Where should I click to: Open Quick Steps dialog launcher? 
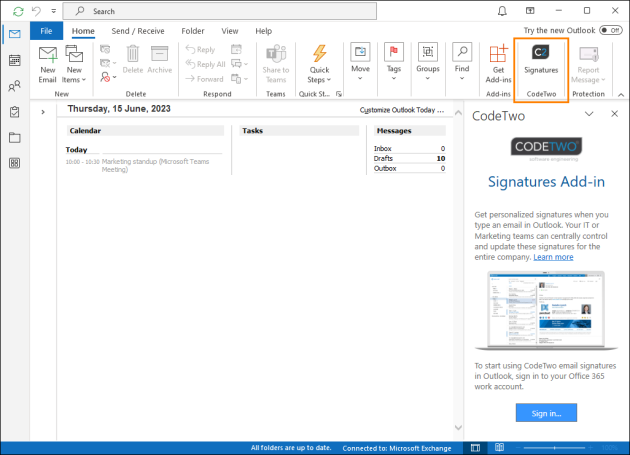coord(339,94)
